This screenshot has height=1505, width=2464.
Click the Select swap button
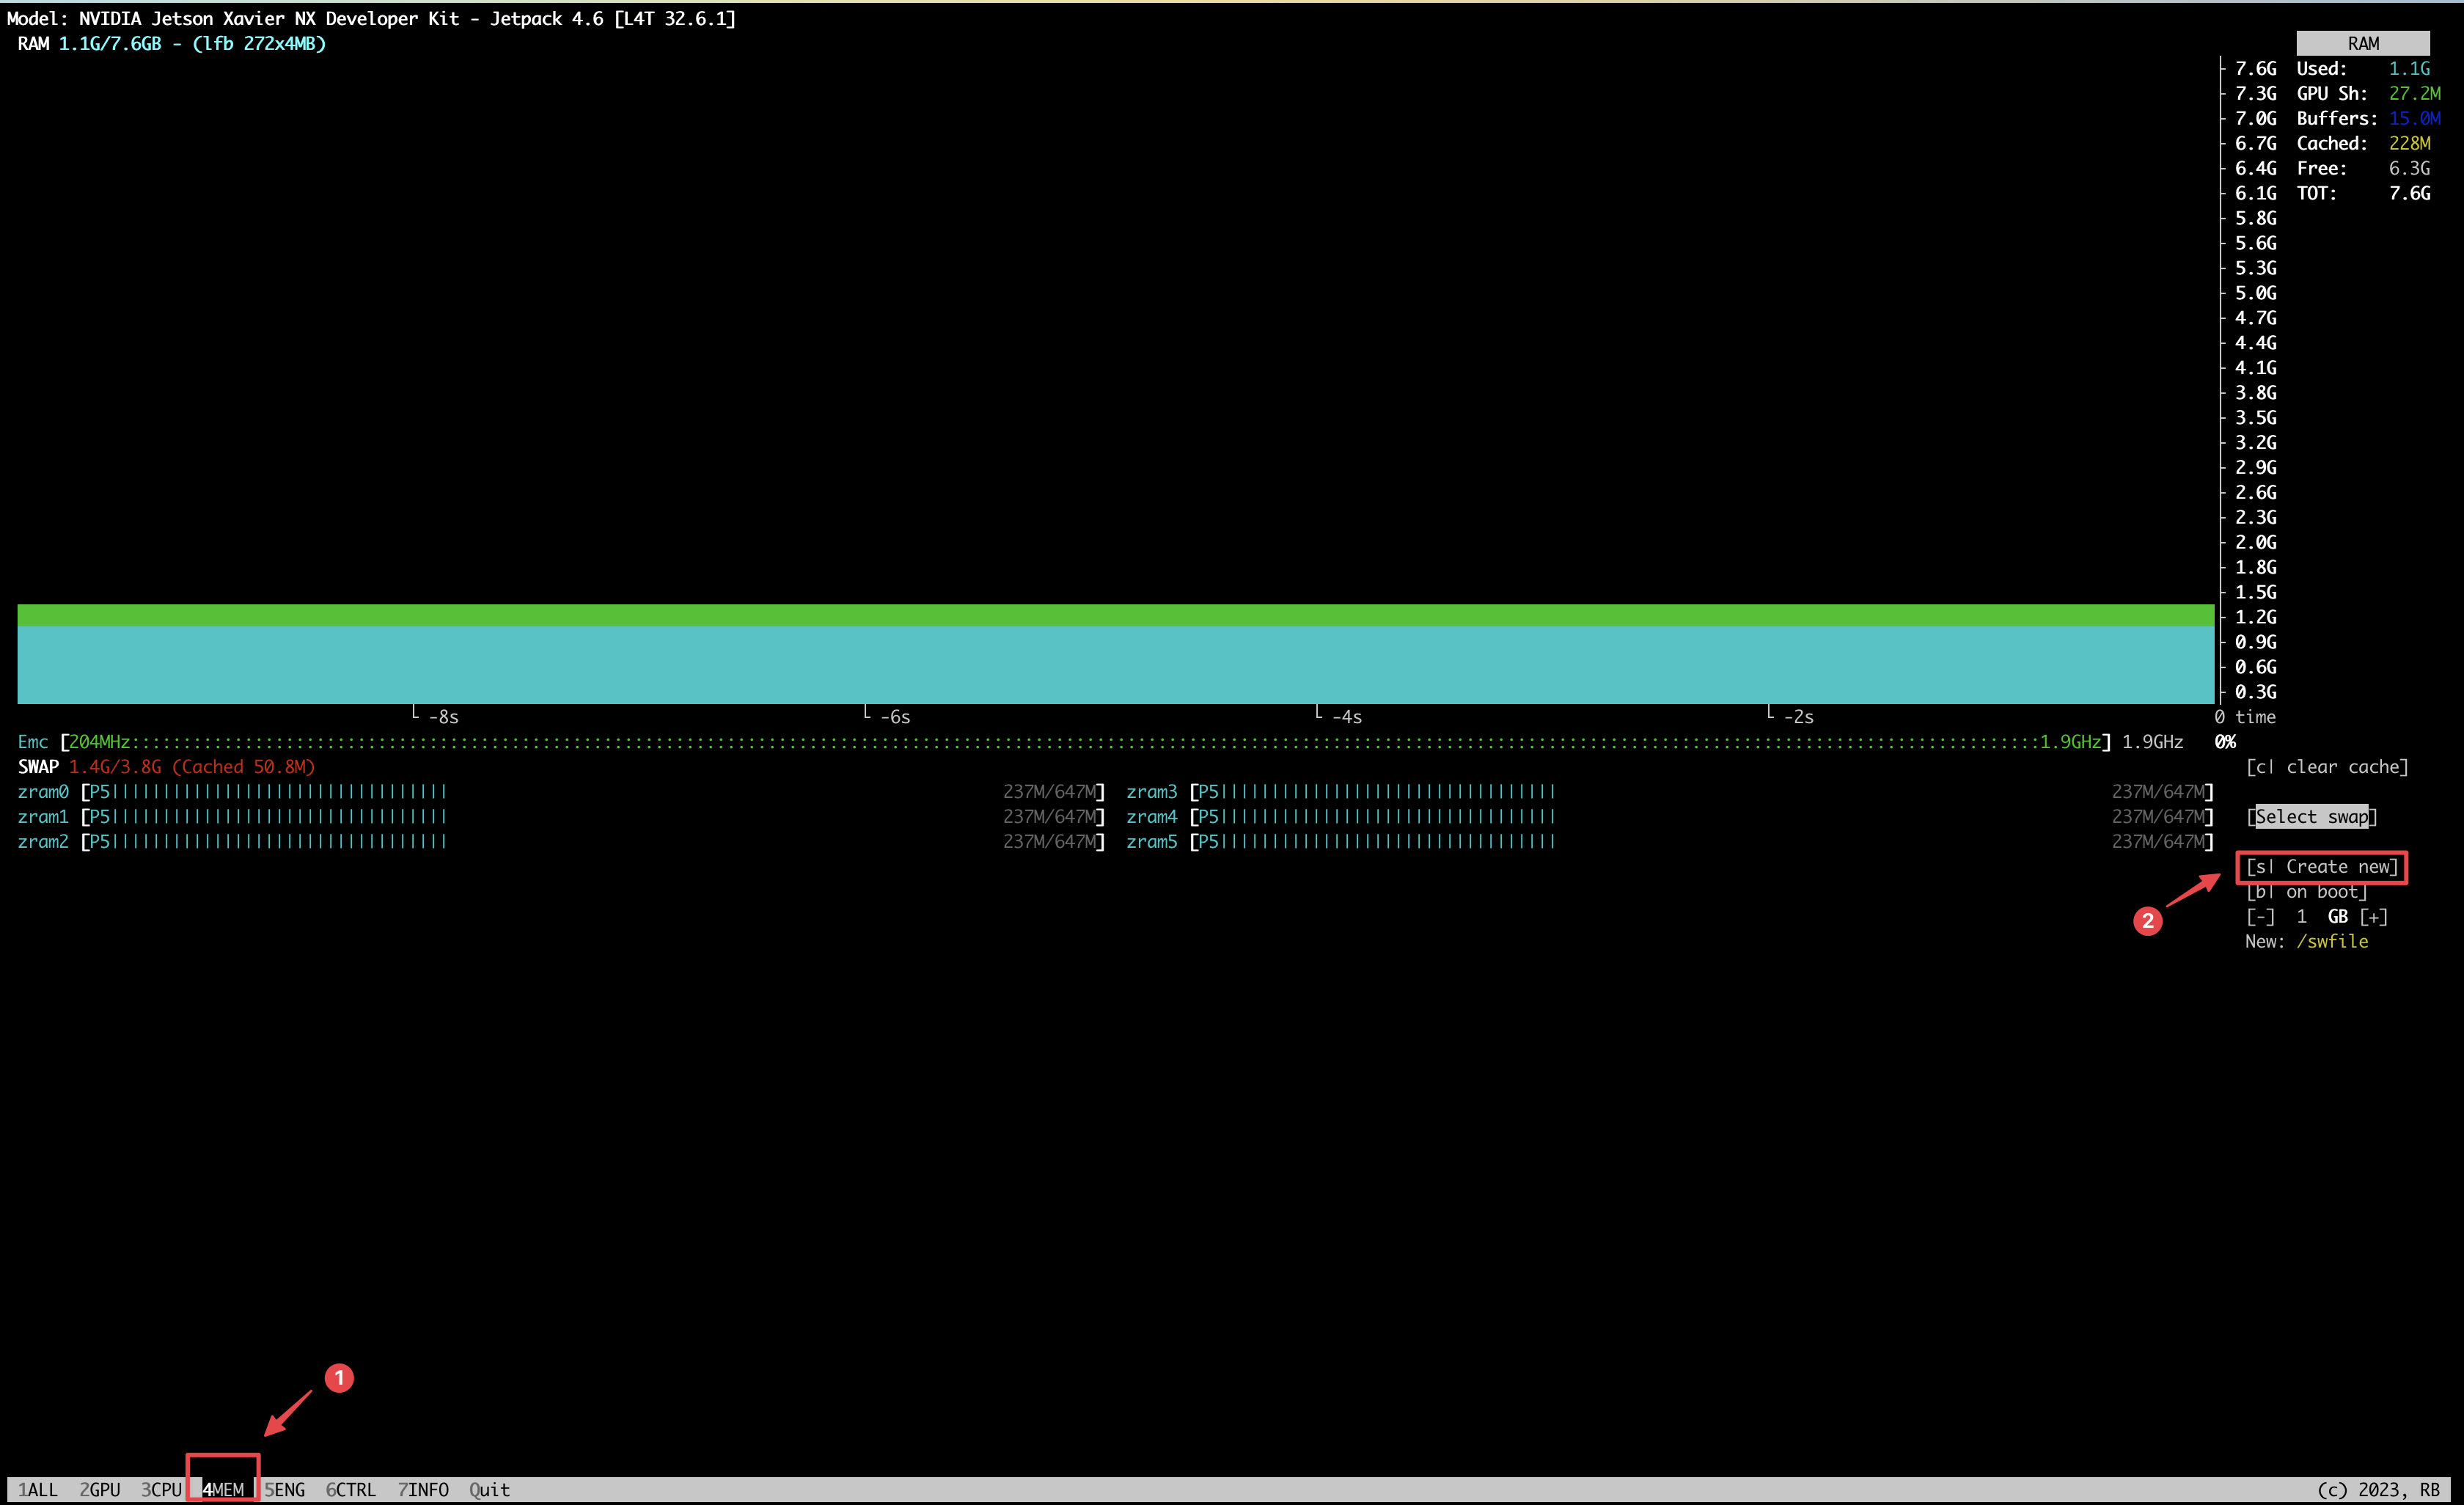2311,817
